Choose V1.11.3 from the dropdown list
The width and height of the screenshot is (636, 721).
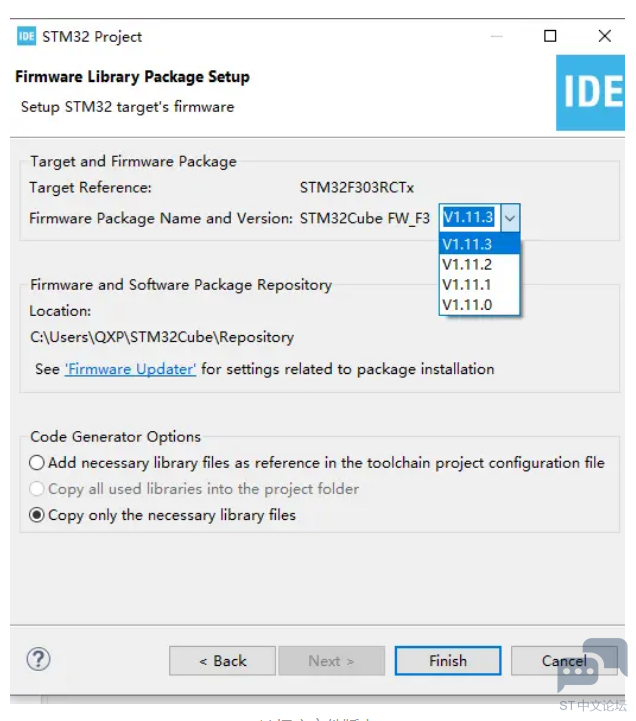pyautogui.click(x=480, y=244)
